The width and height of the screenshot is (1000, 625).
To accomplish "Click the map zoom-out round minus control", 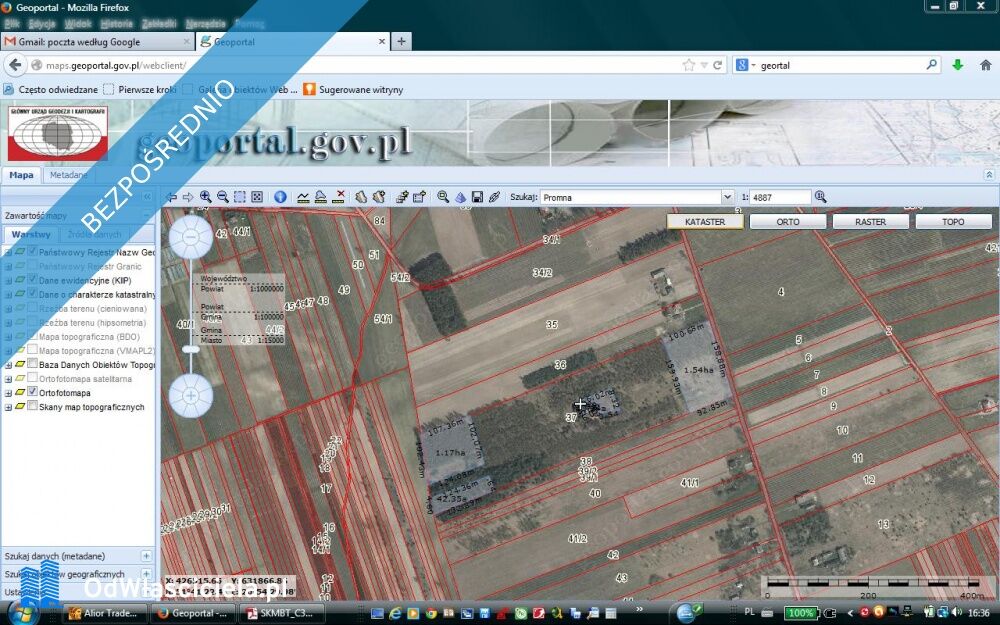I will coord(191,237).
